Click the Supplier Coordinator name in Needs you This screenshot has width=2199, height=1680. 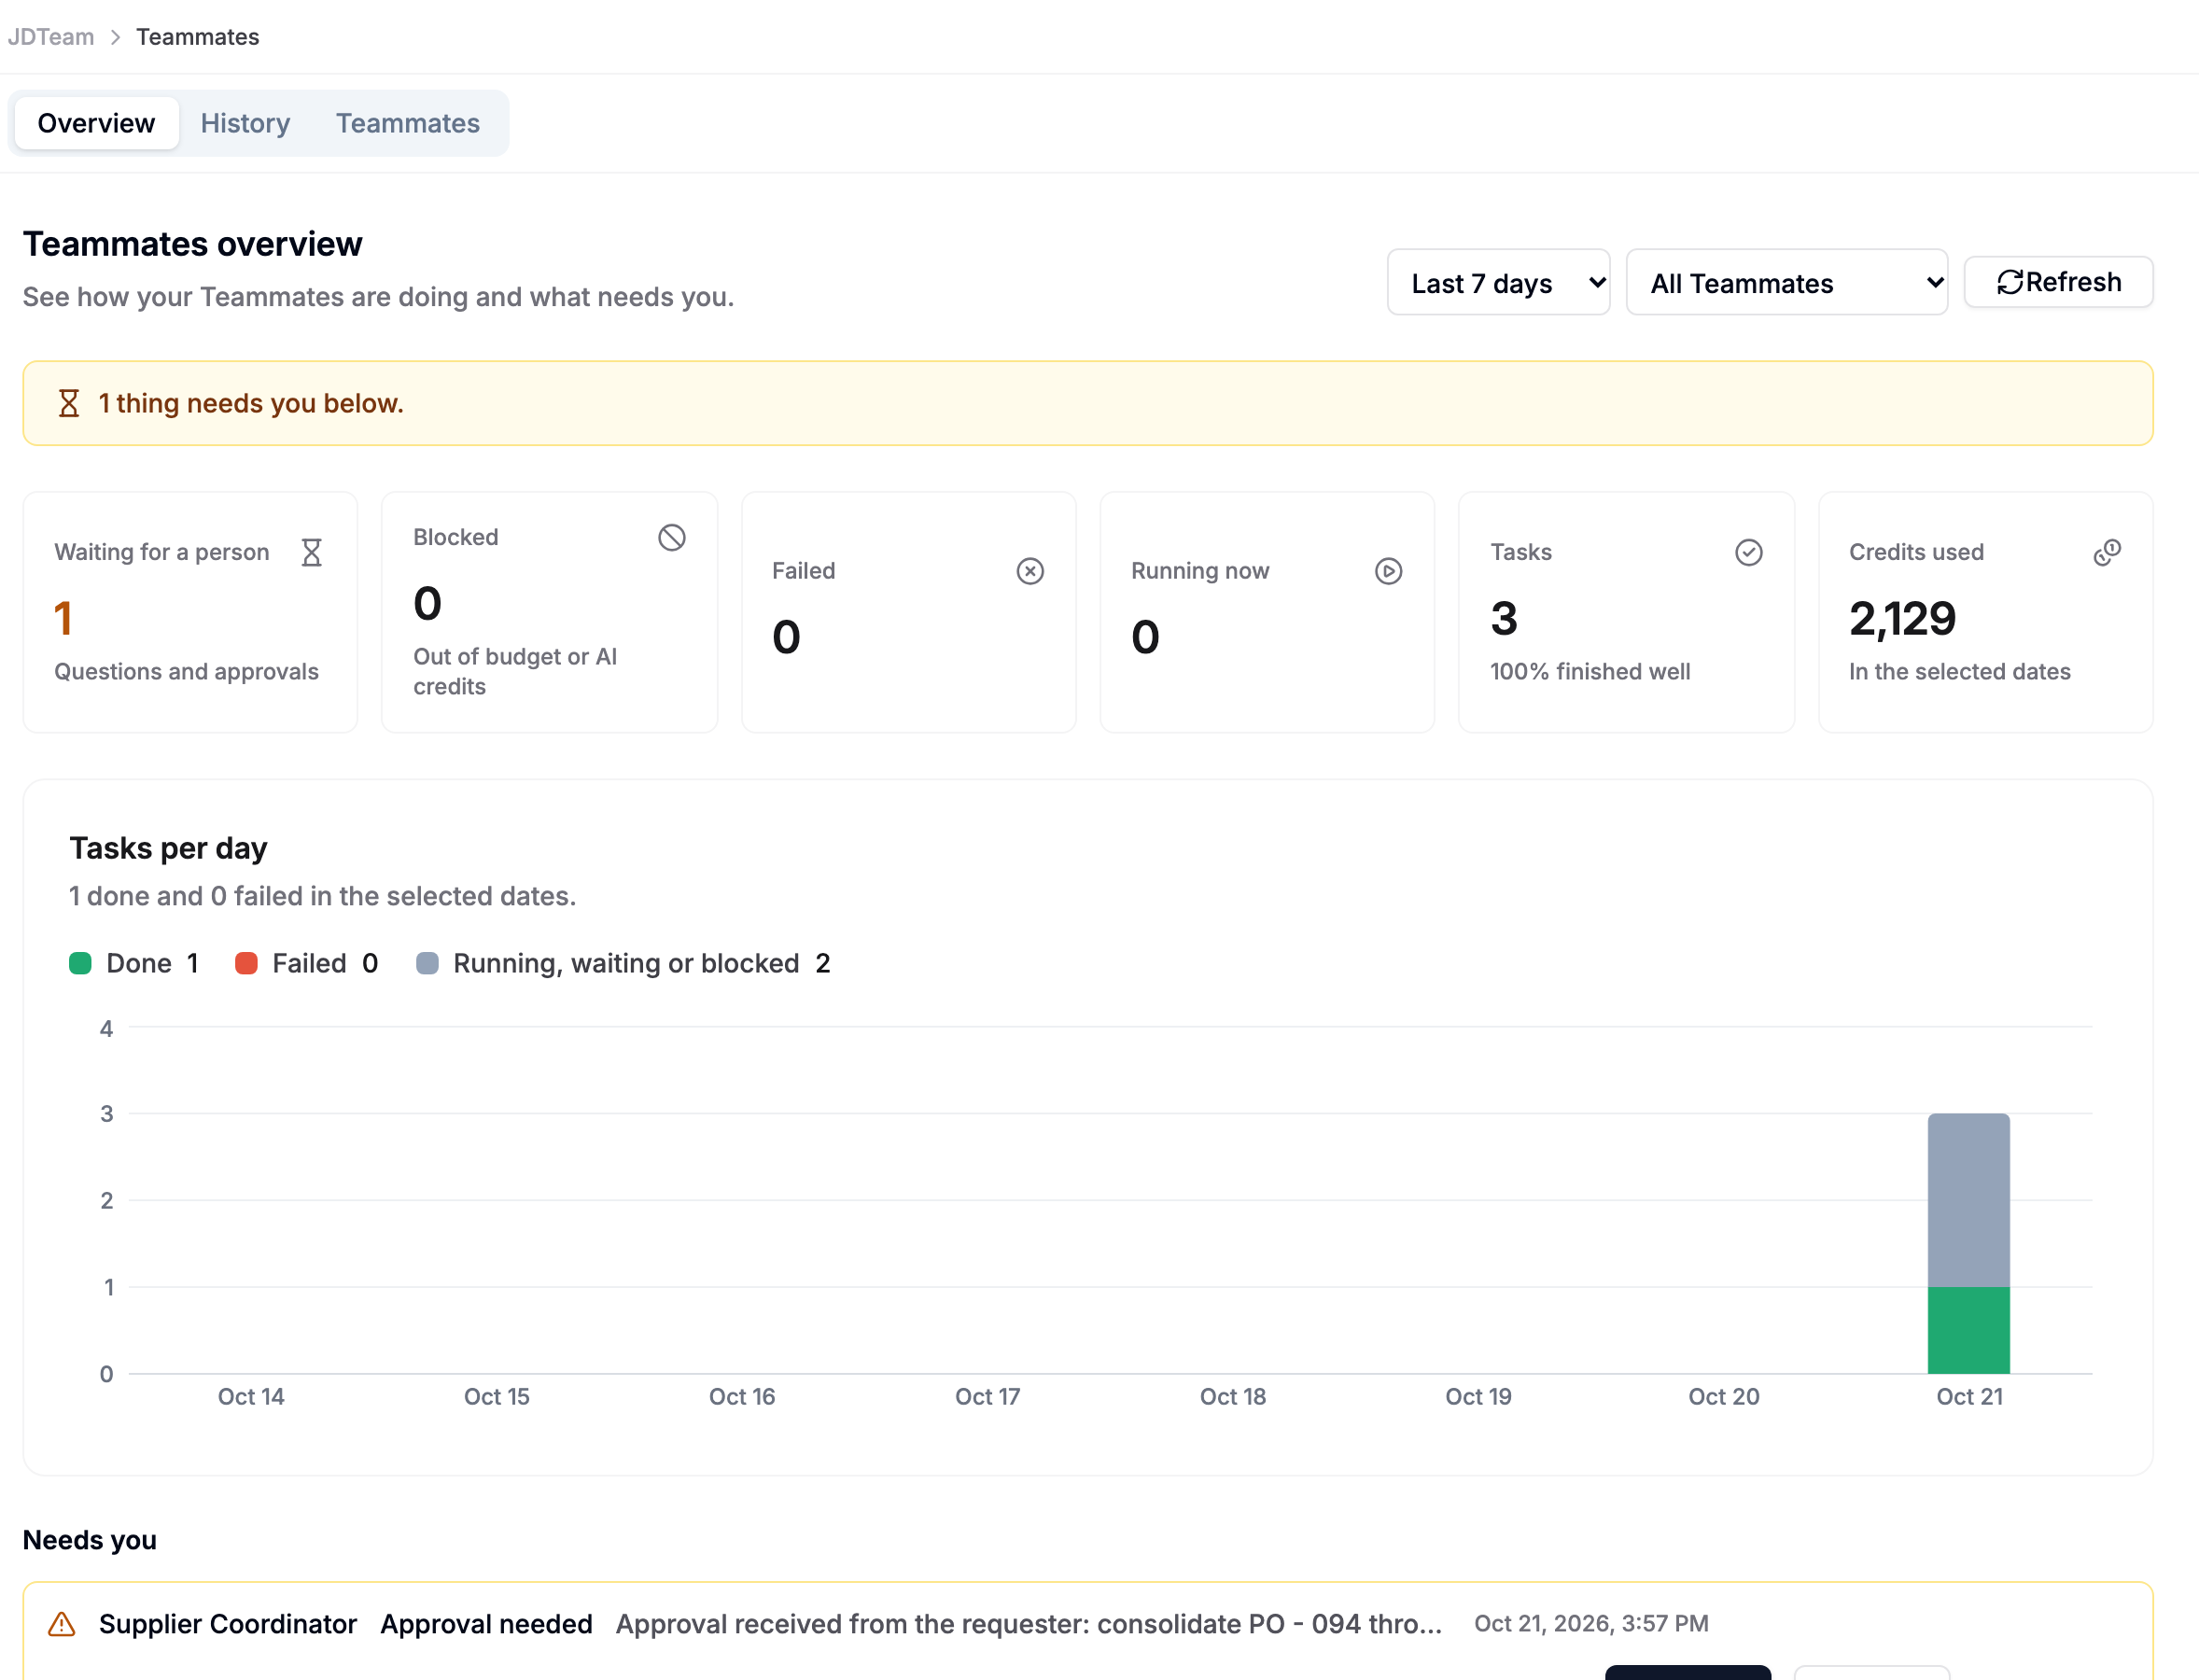[x=228, y=1624]
